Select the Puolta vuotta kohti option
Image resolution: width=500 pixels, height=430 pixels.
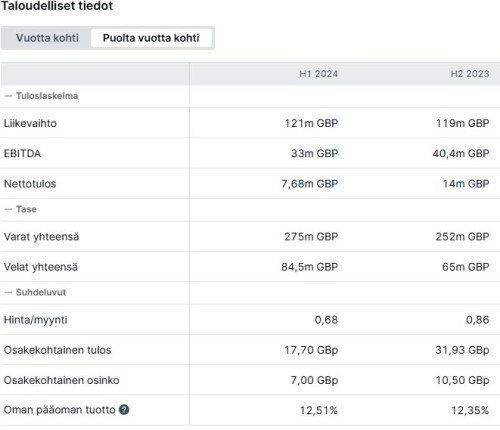151,38
